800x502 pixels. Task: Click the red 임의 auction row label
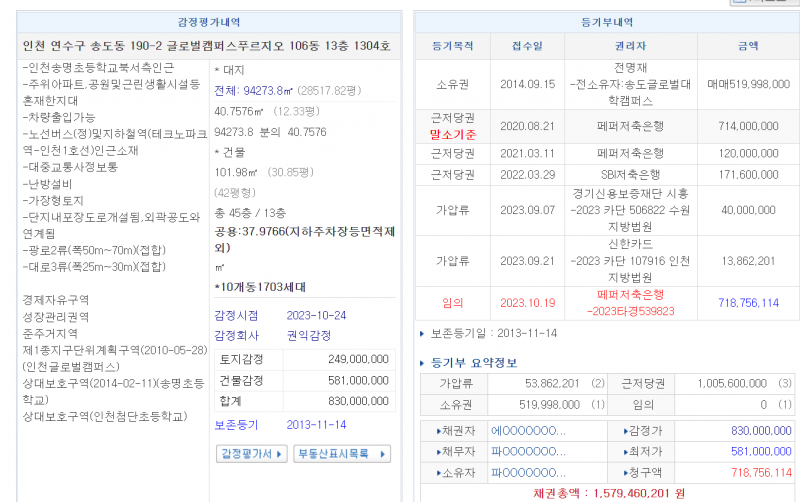[x=452, y=303]
